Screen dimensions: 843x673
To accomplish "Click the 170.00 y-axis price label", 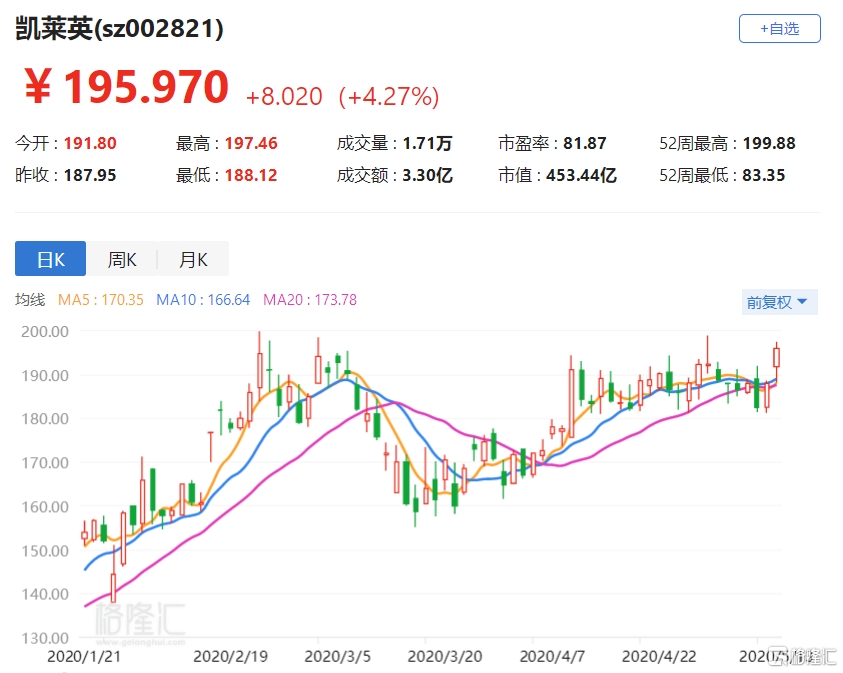I will [45, 463].
